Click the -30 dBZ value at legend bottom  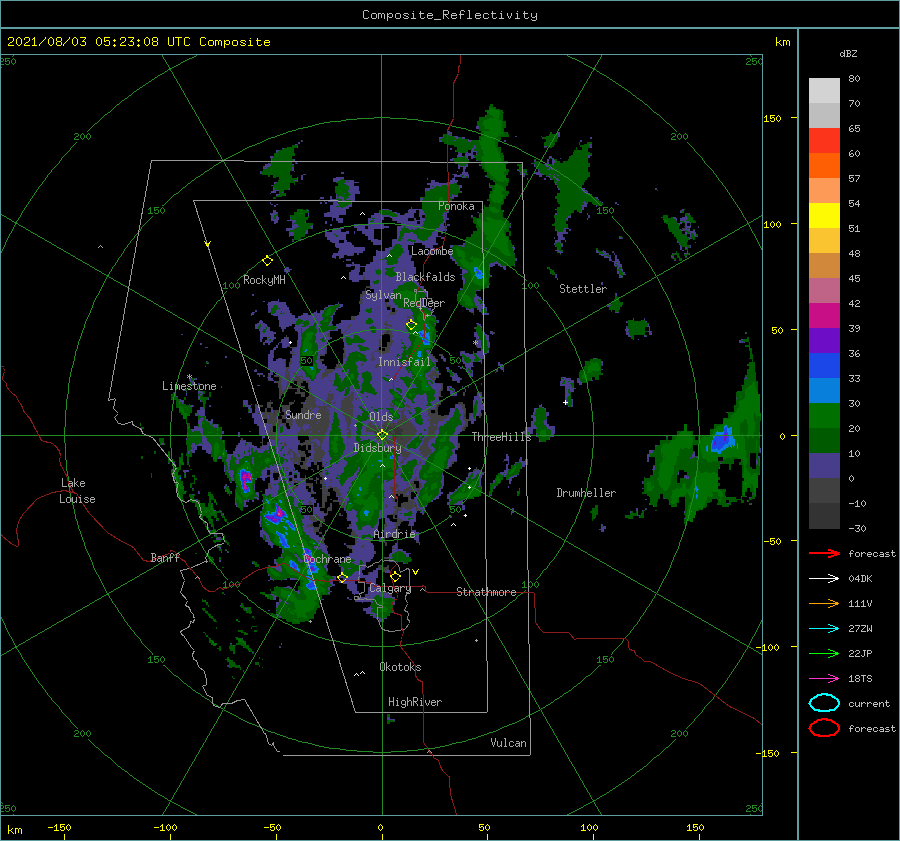857,529
